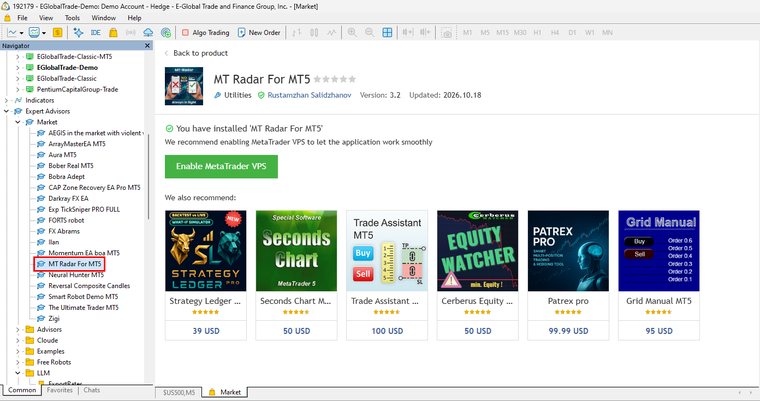Collapse the Expert Advisors node
The height and width of the screenshot is (401, 760).
tap(6, 111)
